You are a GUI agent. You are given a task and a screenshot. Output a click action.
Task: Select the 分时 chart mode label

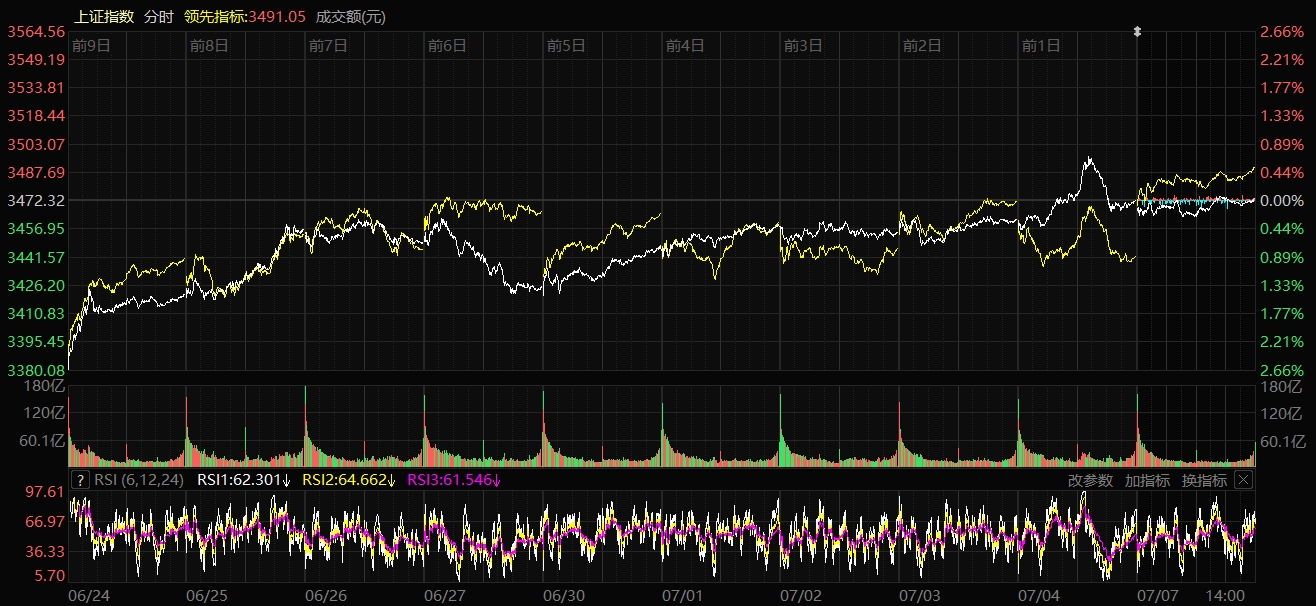tap(158, 16)
